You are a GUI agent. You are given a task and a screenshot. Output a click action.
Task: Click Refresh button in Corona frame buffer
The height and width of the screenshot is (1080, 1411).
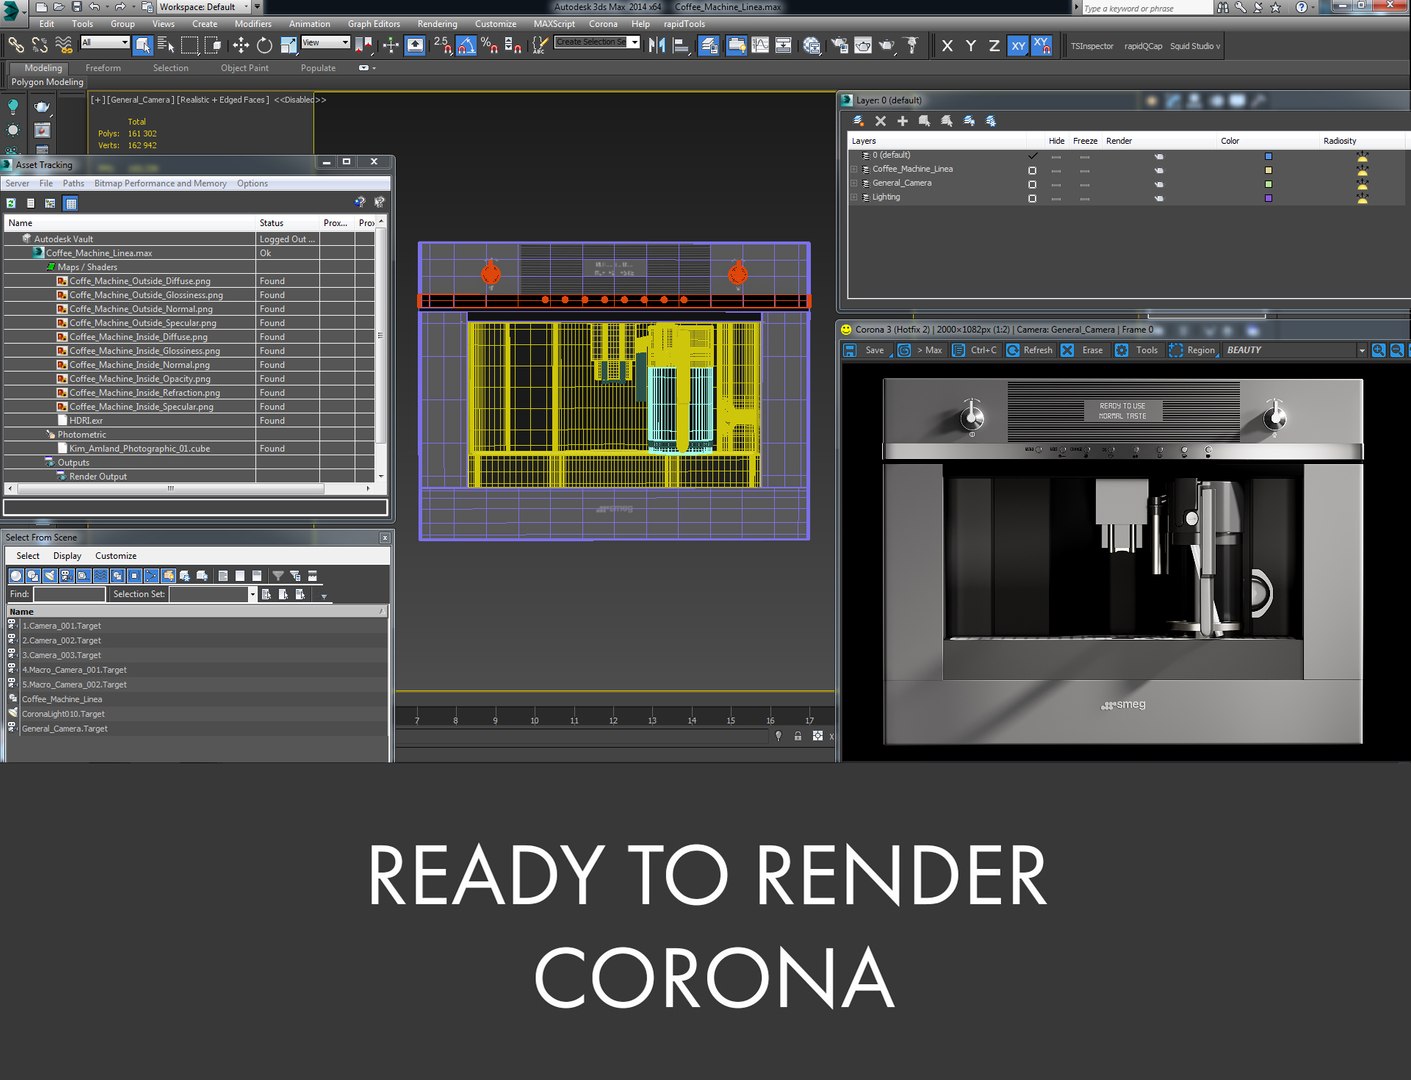tap(1030, 350)
